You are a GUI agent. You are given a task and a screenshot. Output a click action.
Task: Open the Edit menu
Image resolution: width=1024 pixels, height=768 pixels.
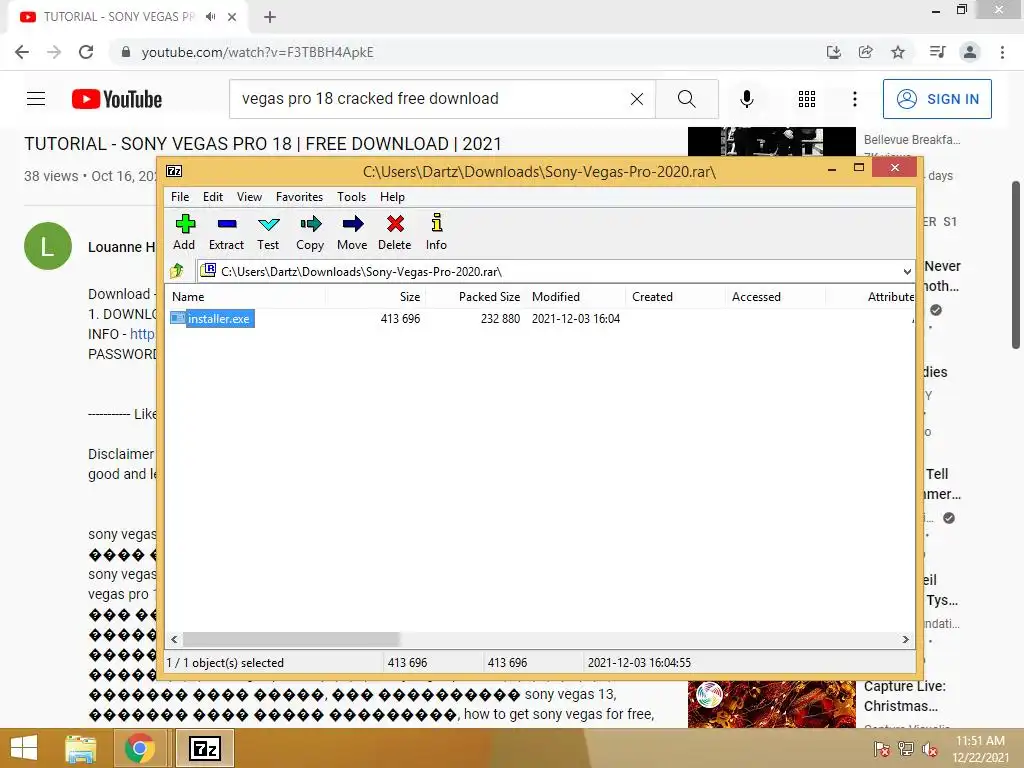213,197
